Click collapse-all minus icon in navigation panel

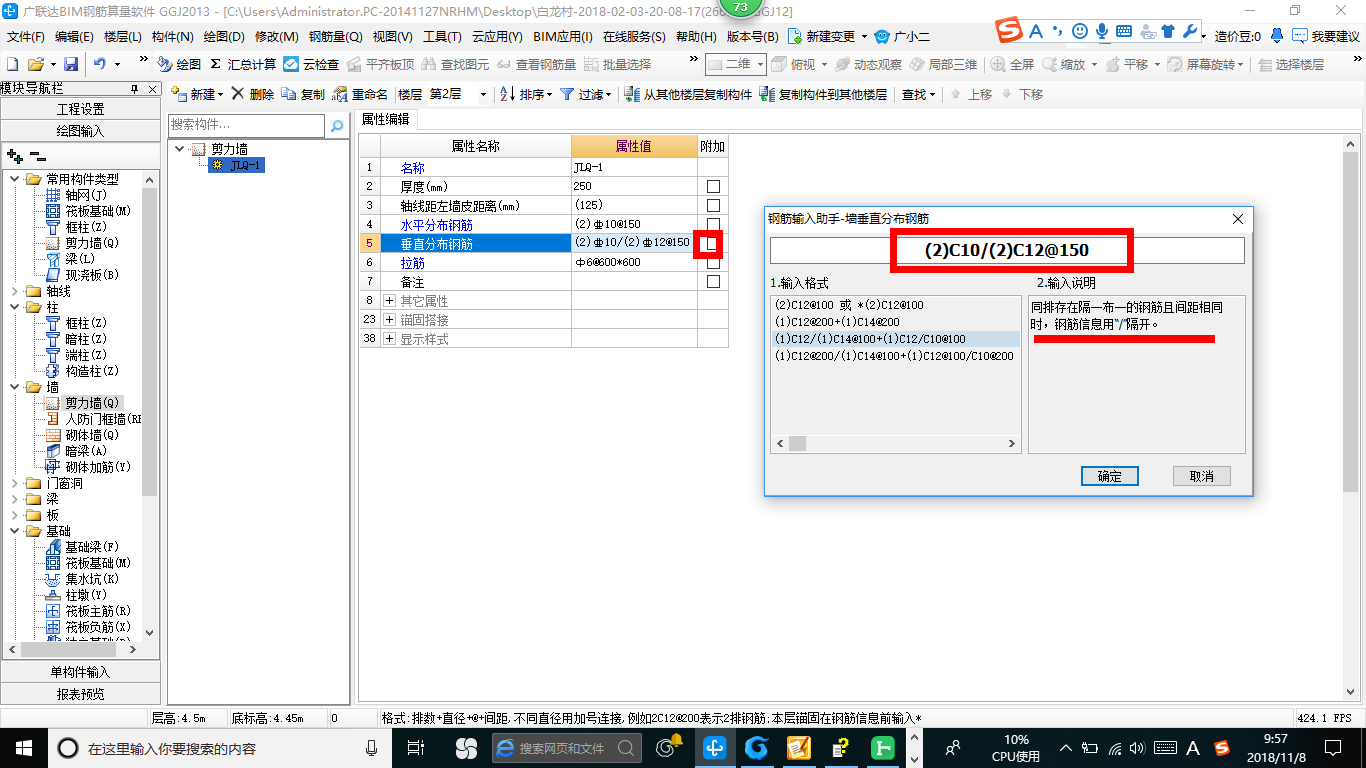[37, 156]
